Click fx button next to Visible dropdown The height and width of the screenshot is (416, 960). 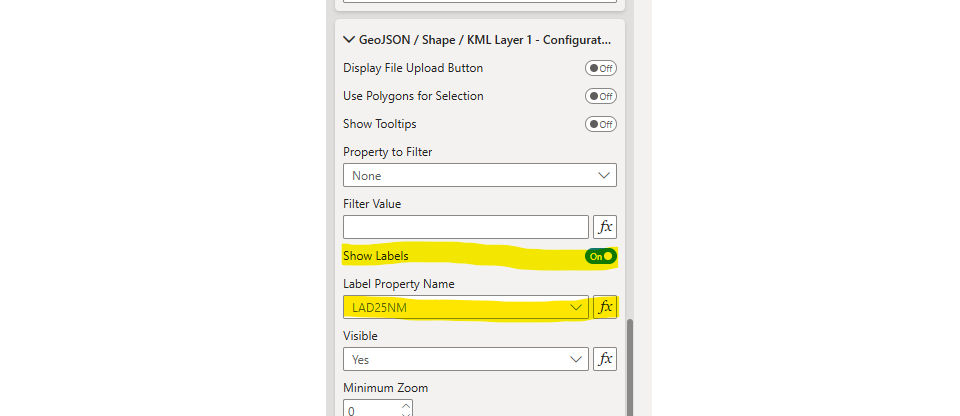click(604, 359)
